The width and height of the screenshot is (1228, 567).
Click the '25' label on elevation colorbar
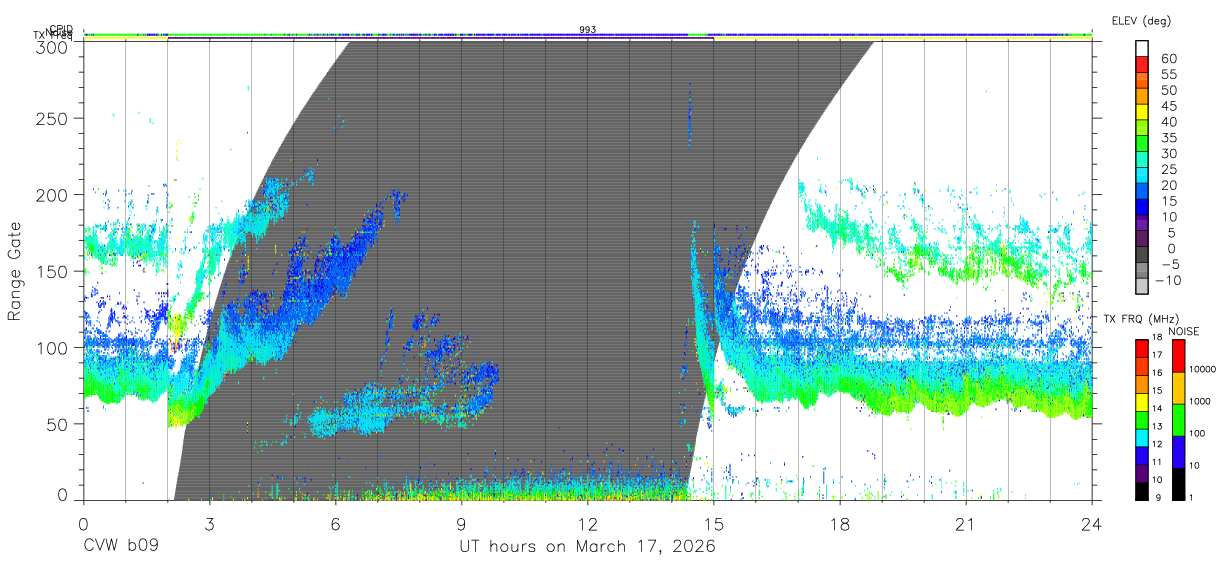click(x=1168, y=169)
